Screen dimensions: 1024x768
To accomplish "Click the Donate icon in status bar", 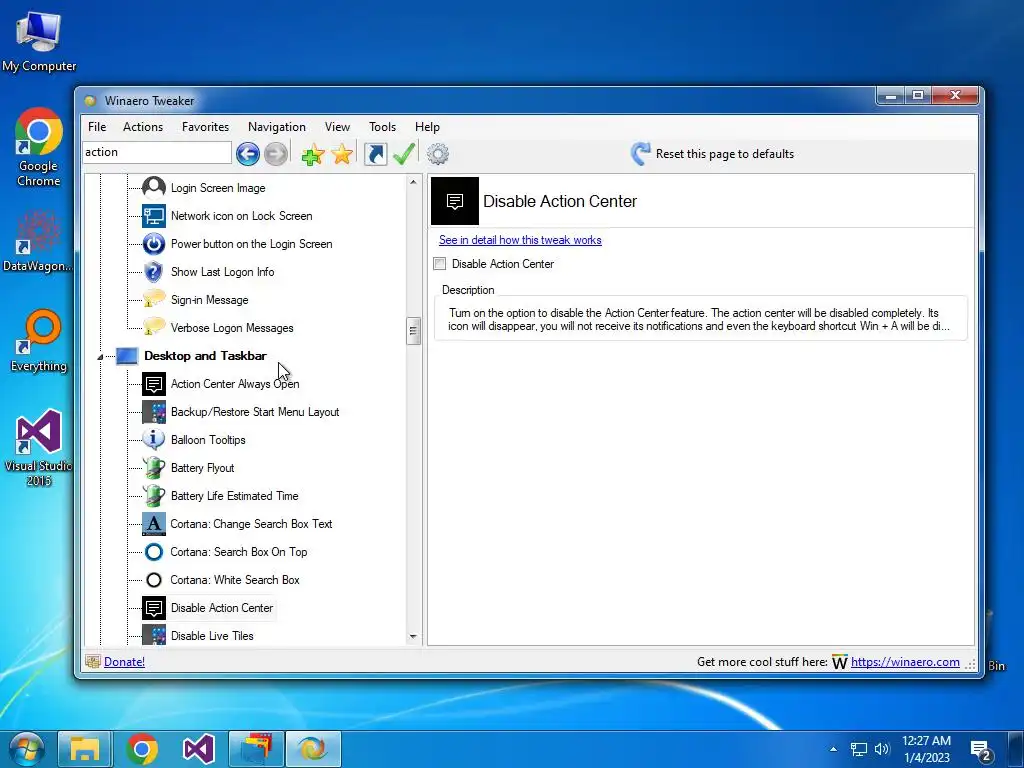I will (93, 662).
